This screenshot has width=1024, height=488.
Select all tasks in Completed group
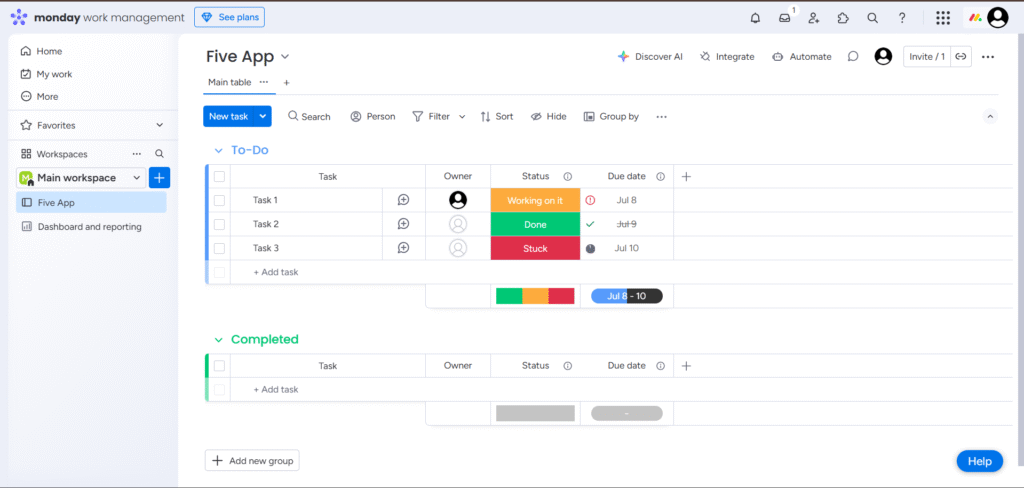click(x=219, y=366)
